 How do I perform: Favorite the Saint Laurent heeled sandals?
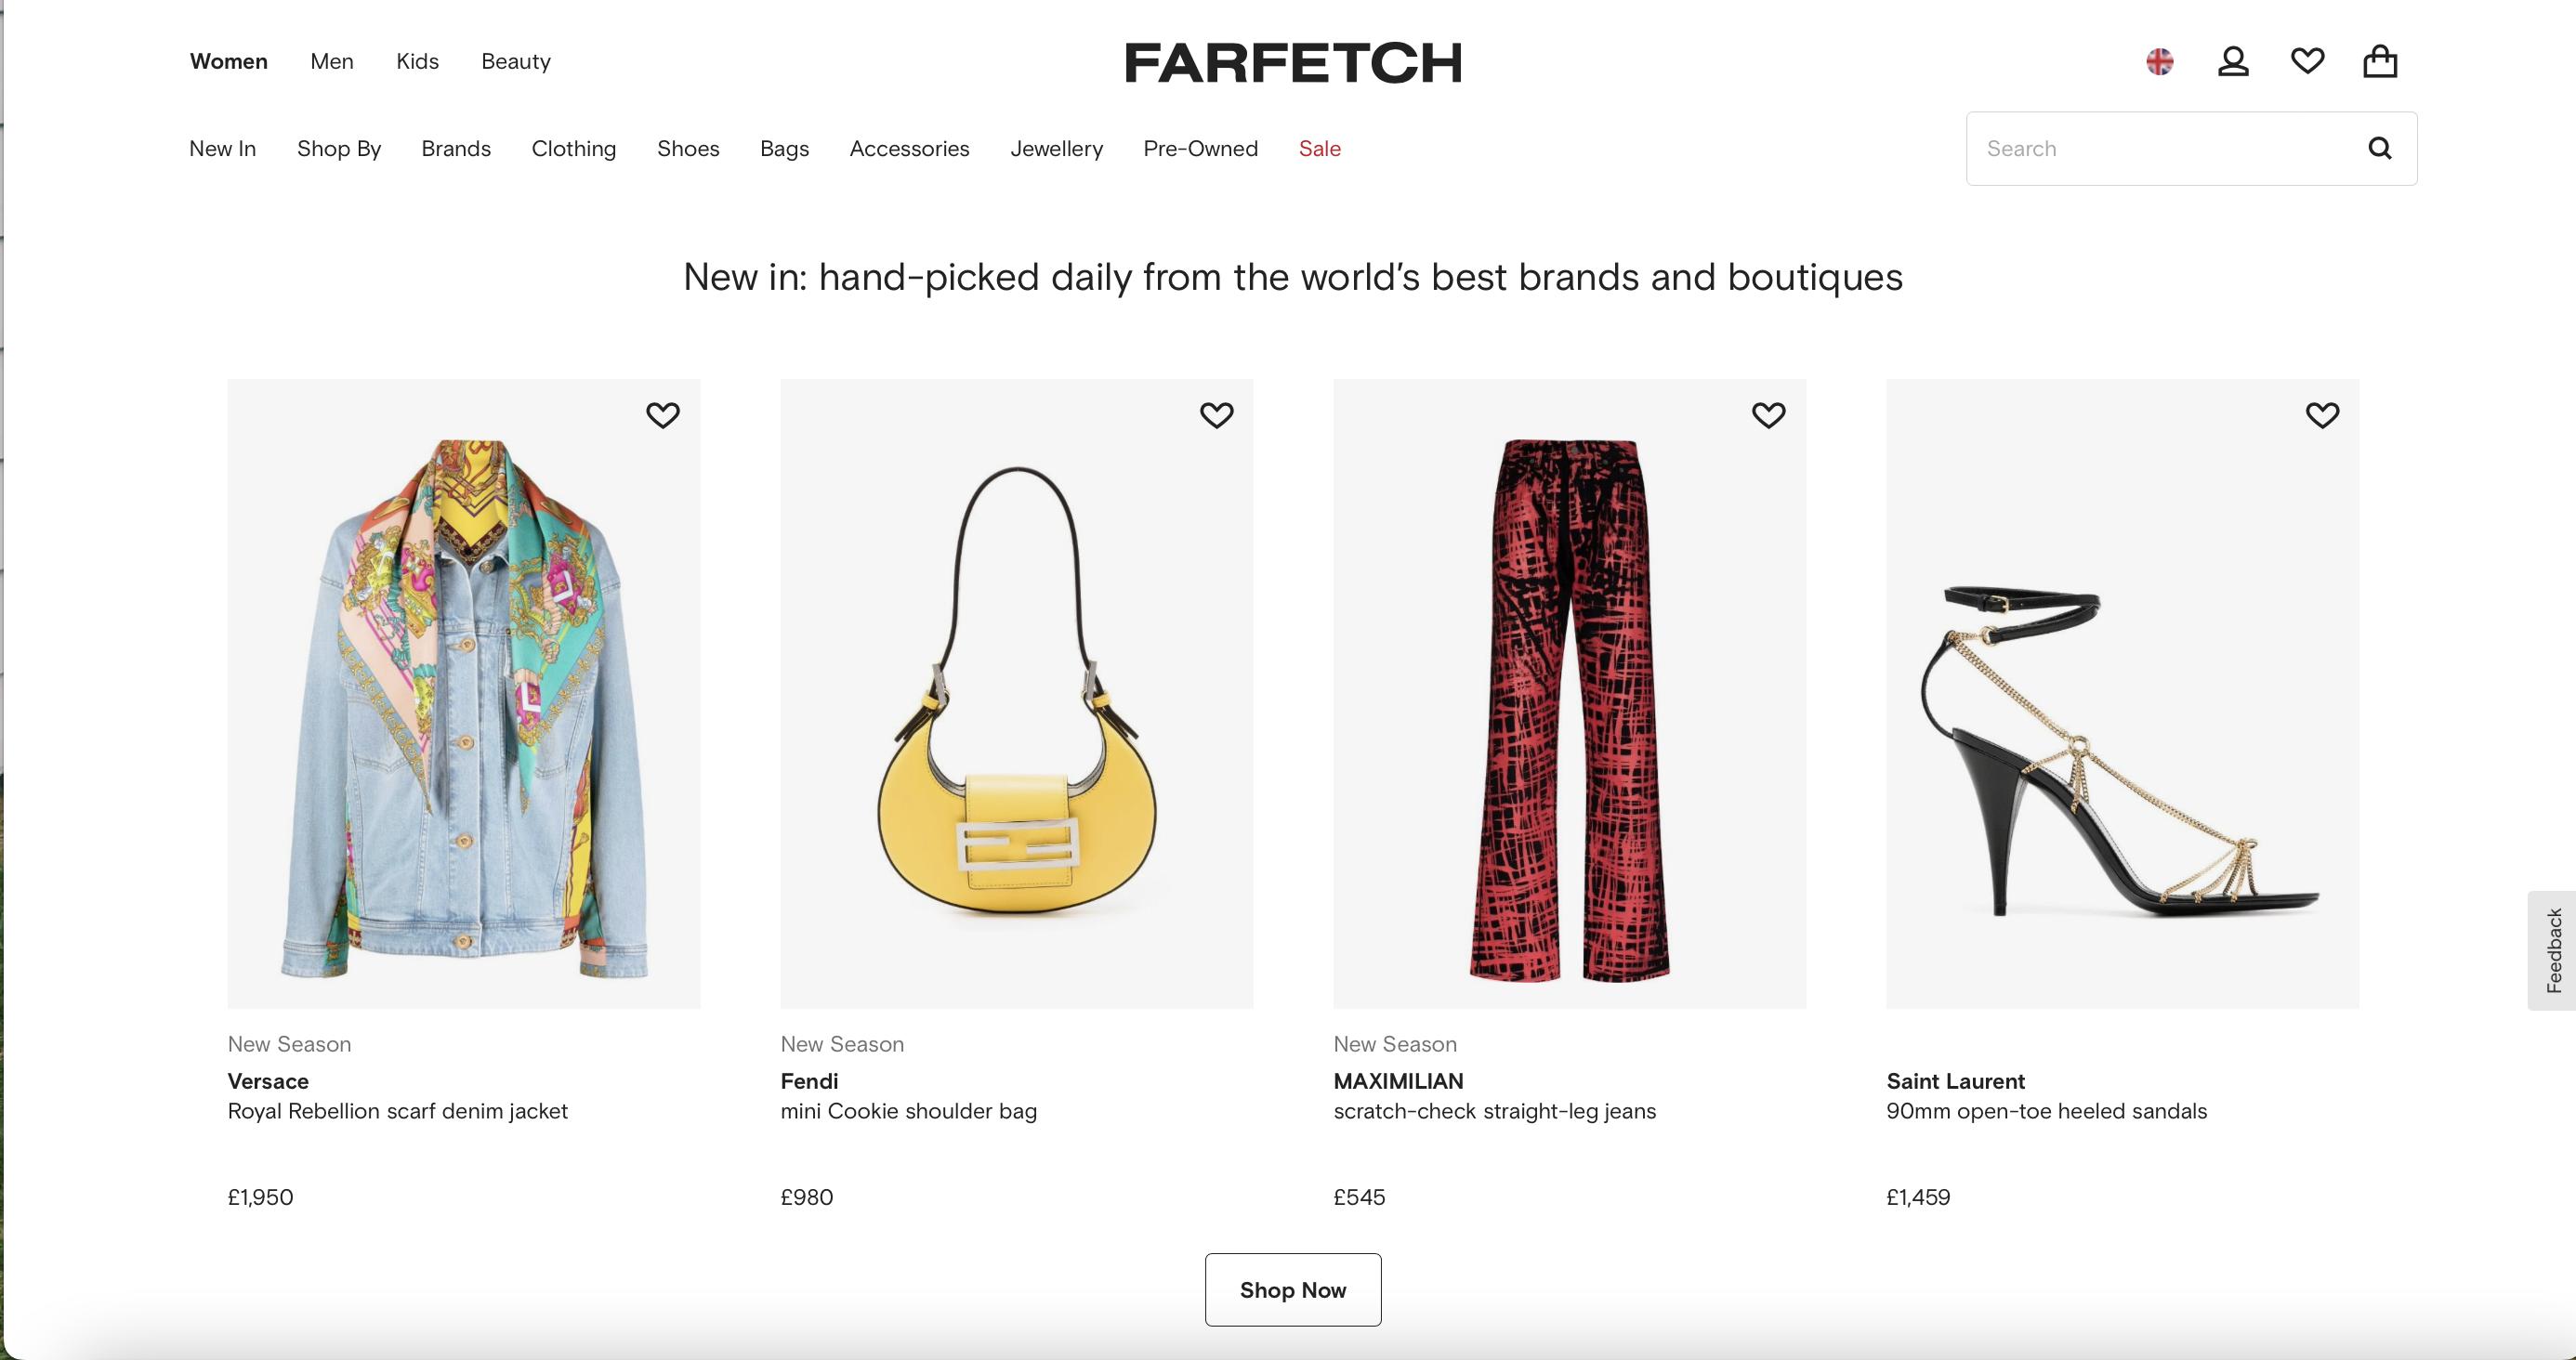pos(2322,415)
